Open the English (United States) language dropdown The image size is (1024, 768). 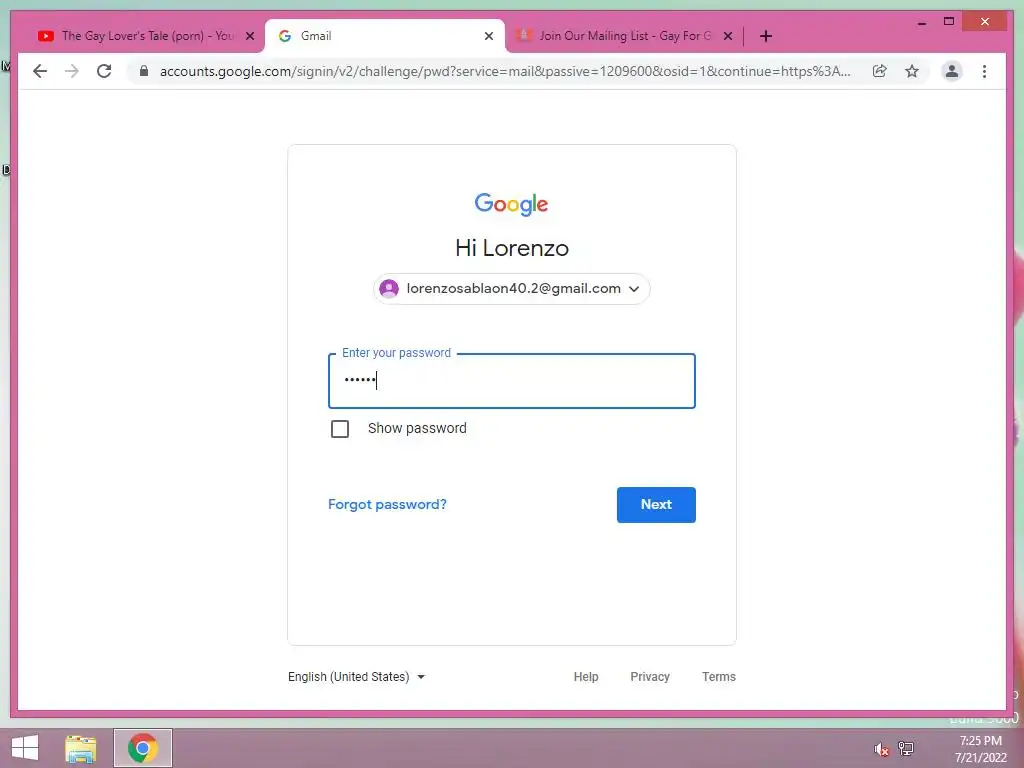(x=357, y=677)
